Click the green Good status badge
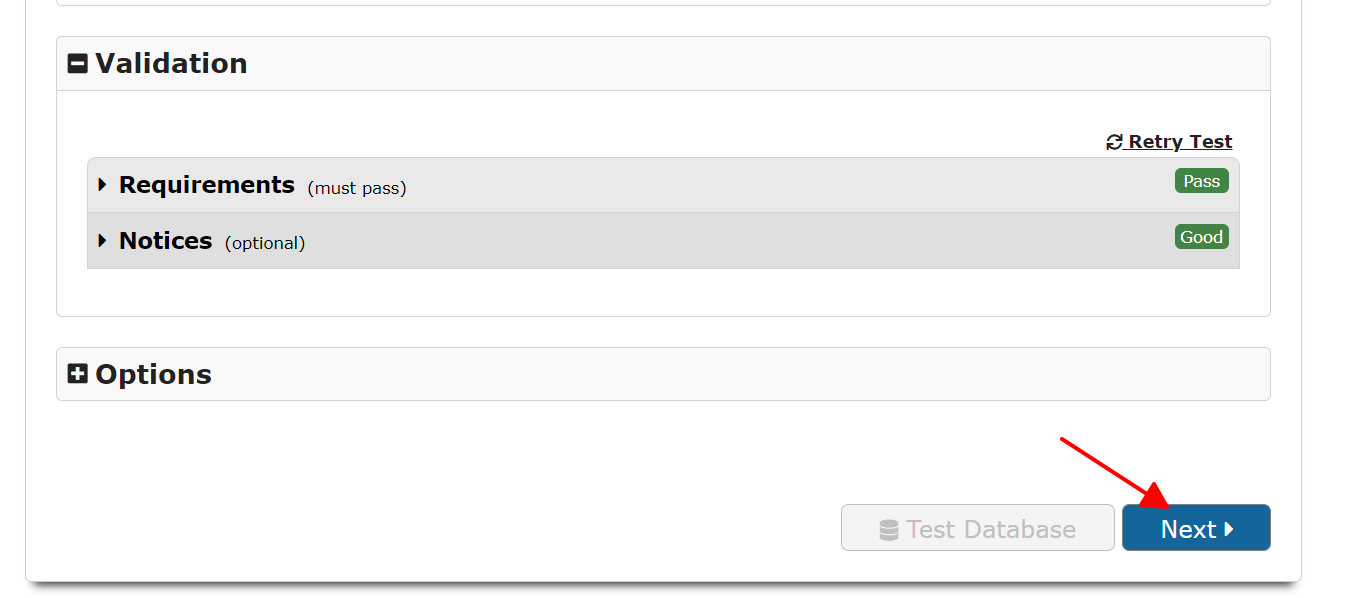This screenshot has height=598, width=1366. coord(1201,237)
